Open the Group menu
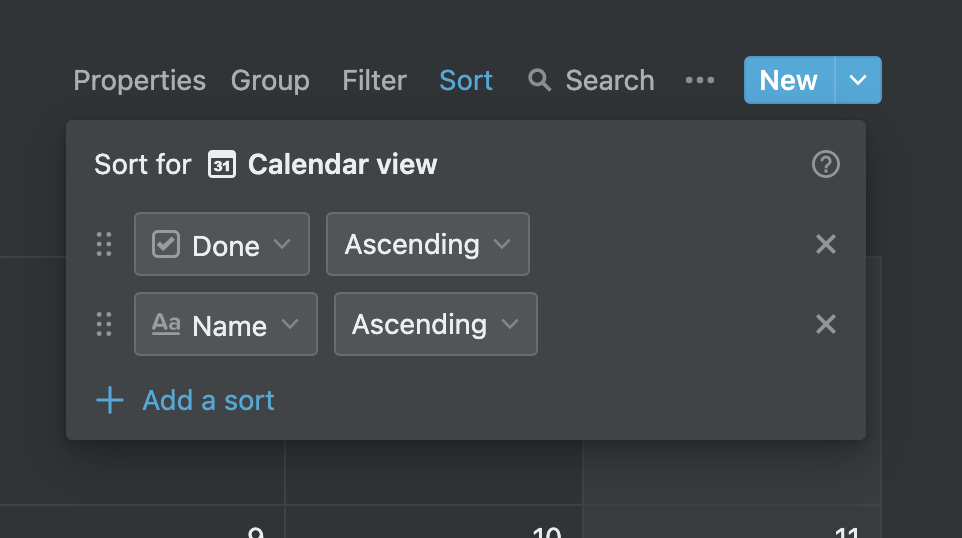Viewport: 962px width, 538px height. 270,80
